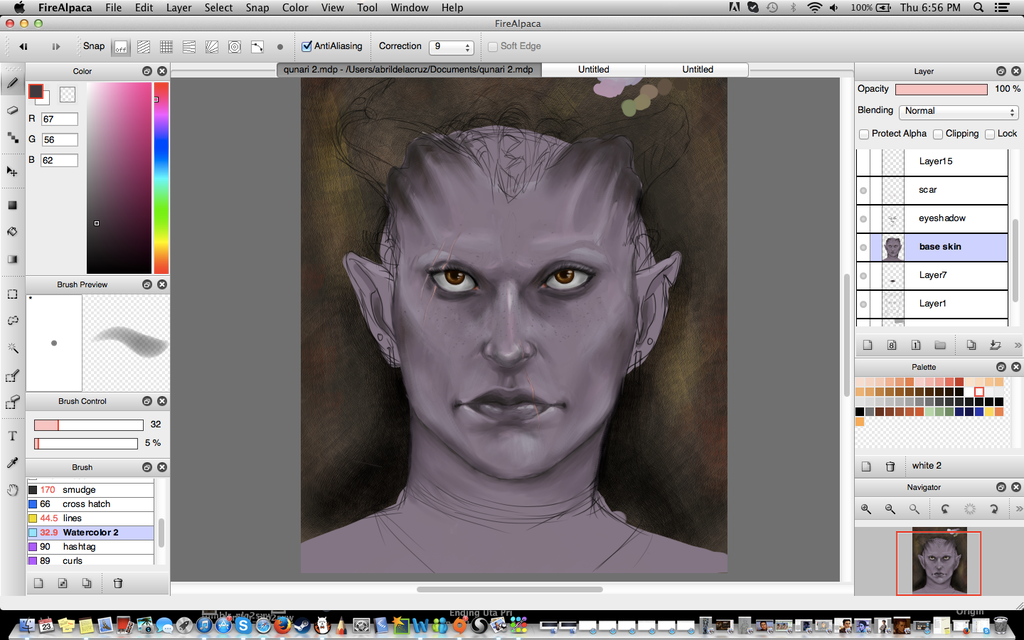Toggle visibility of the scar layer

point(864,190)
